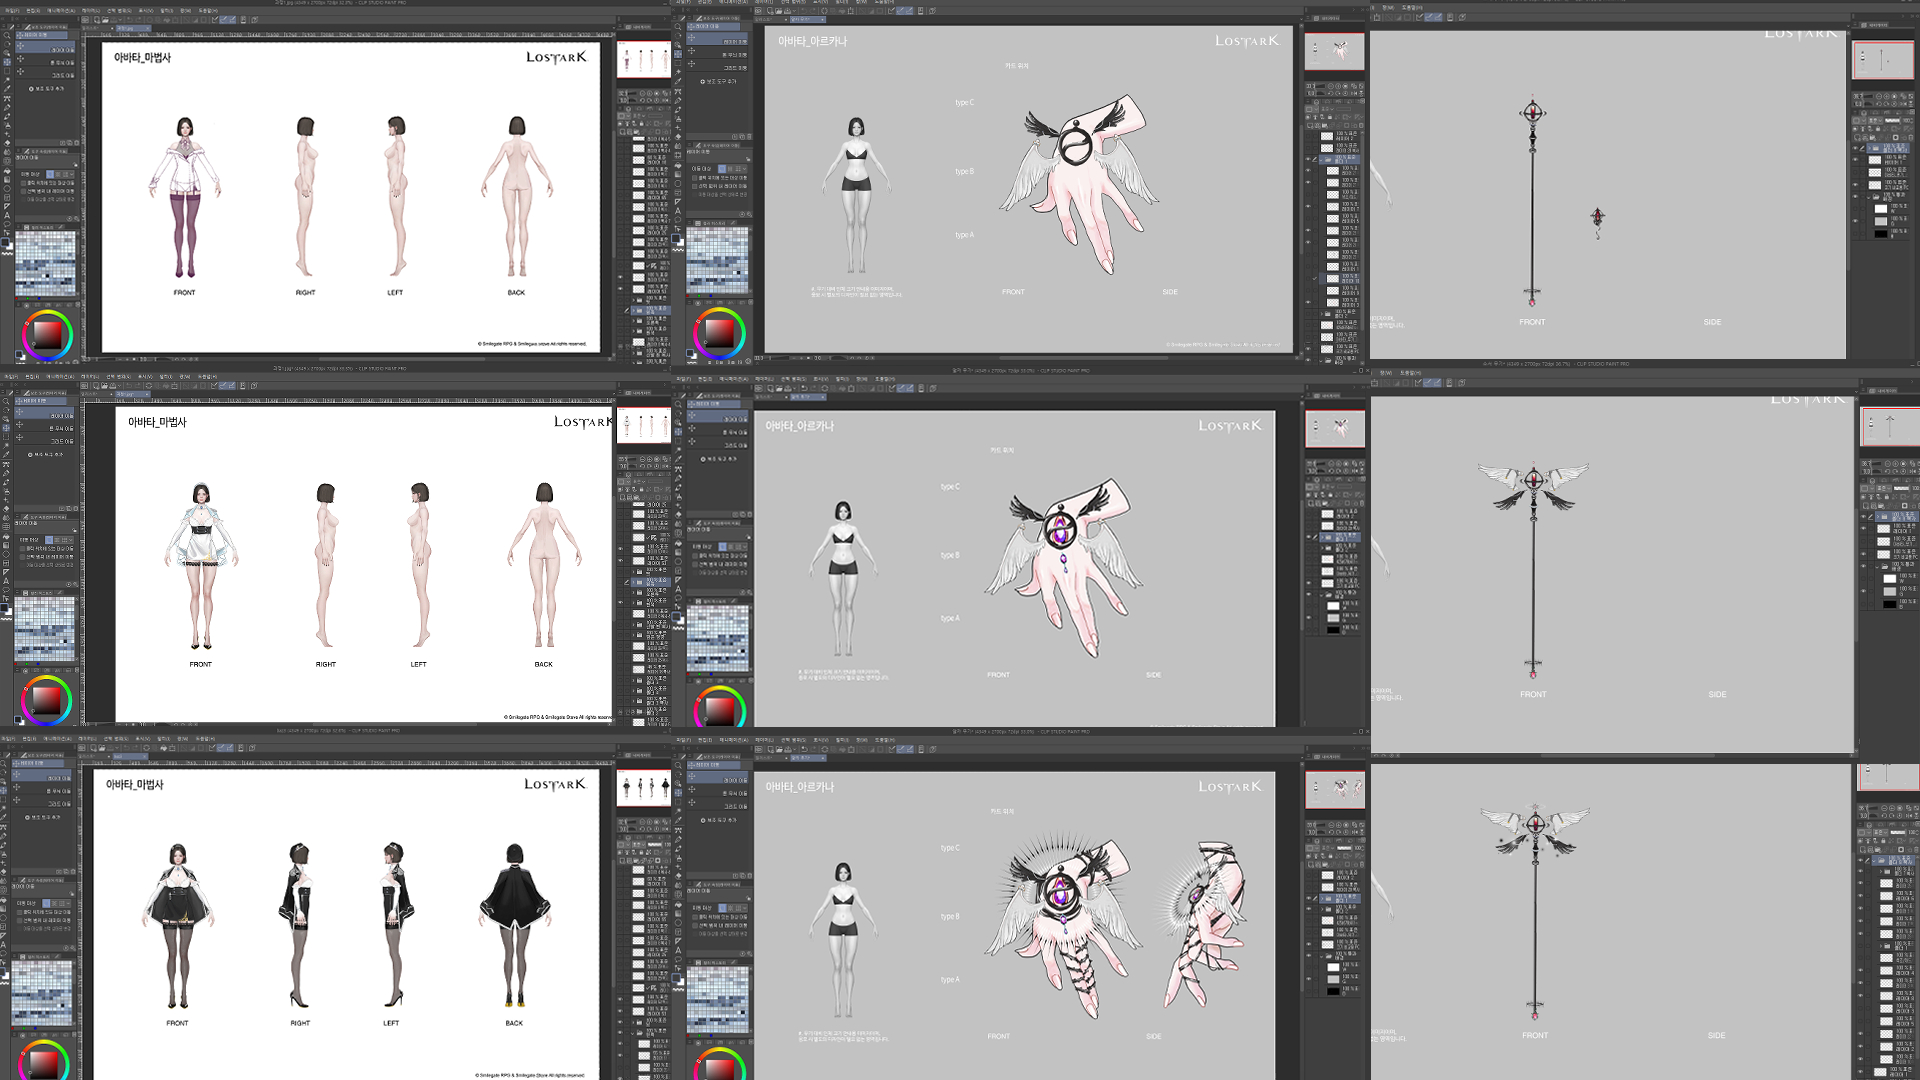Click the rightmost icon in top-right window toolbar
1920x1080 pixels.
click(x=1462, y=17)
